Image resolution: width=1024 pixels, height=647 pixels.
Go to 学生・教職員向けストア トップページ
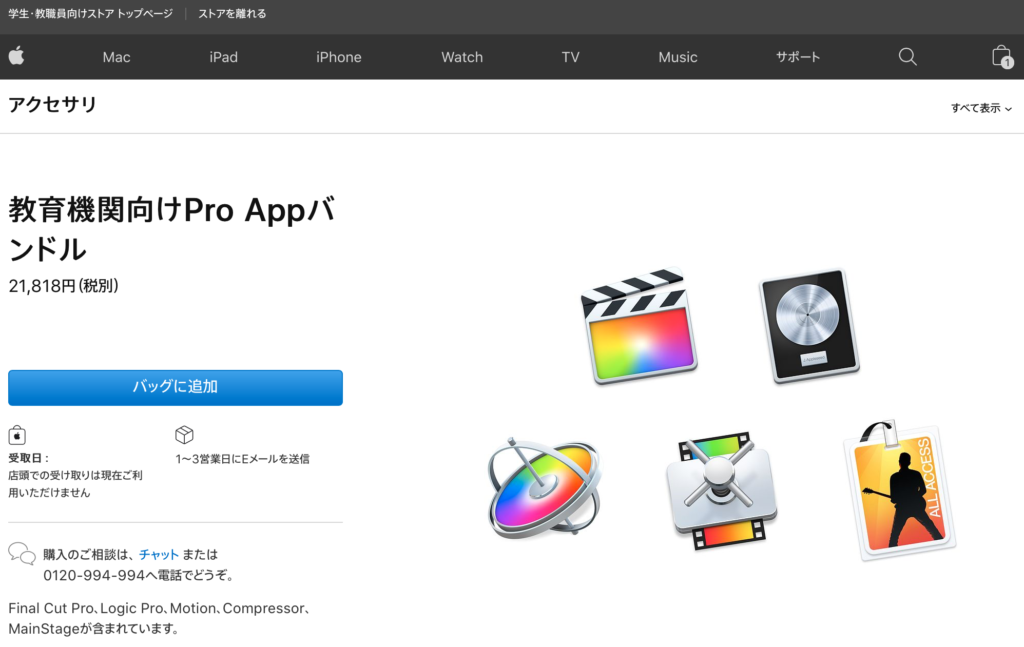pos(91,14)
